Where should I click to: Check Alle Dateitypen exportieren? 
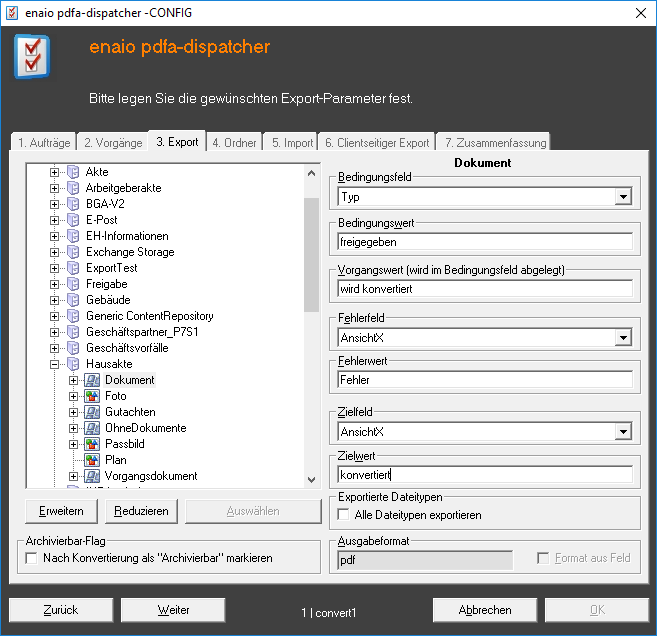tap(343, 515)
